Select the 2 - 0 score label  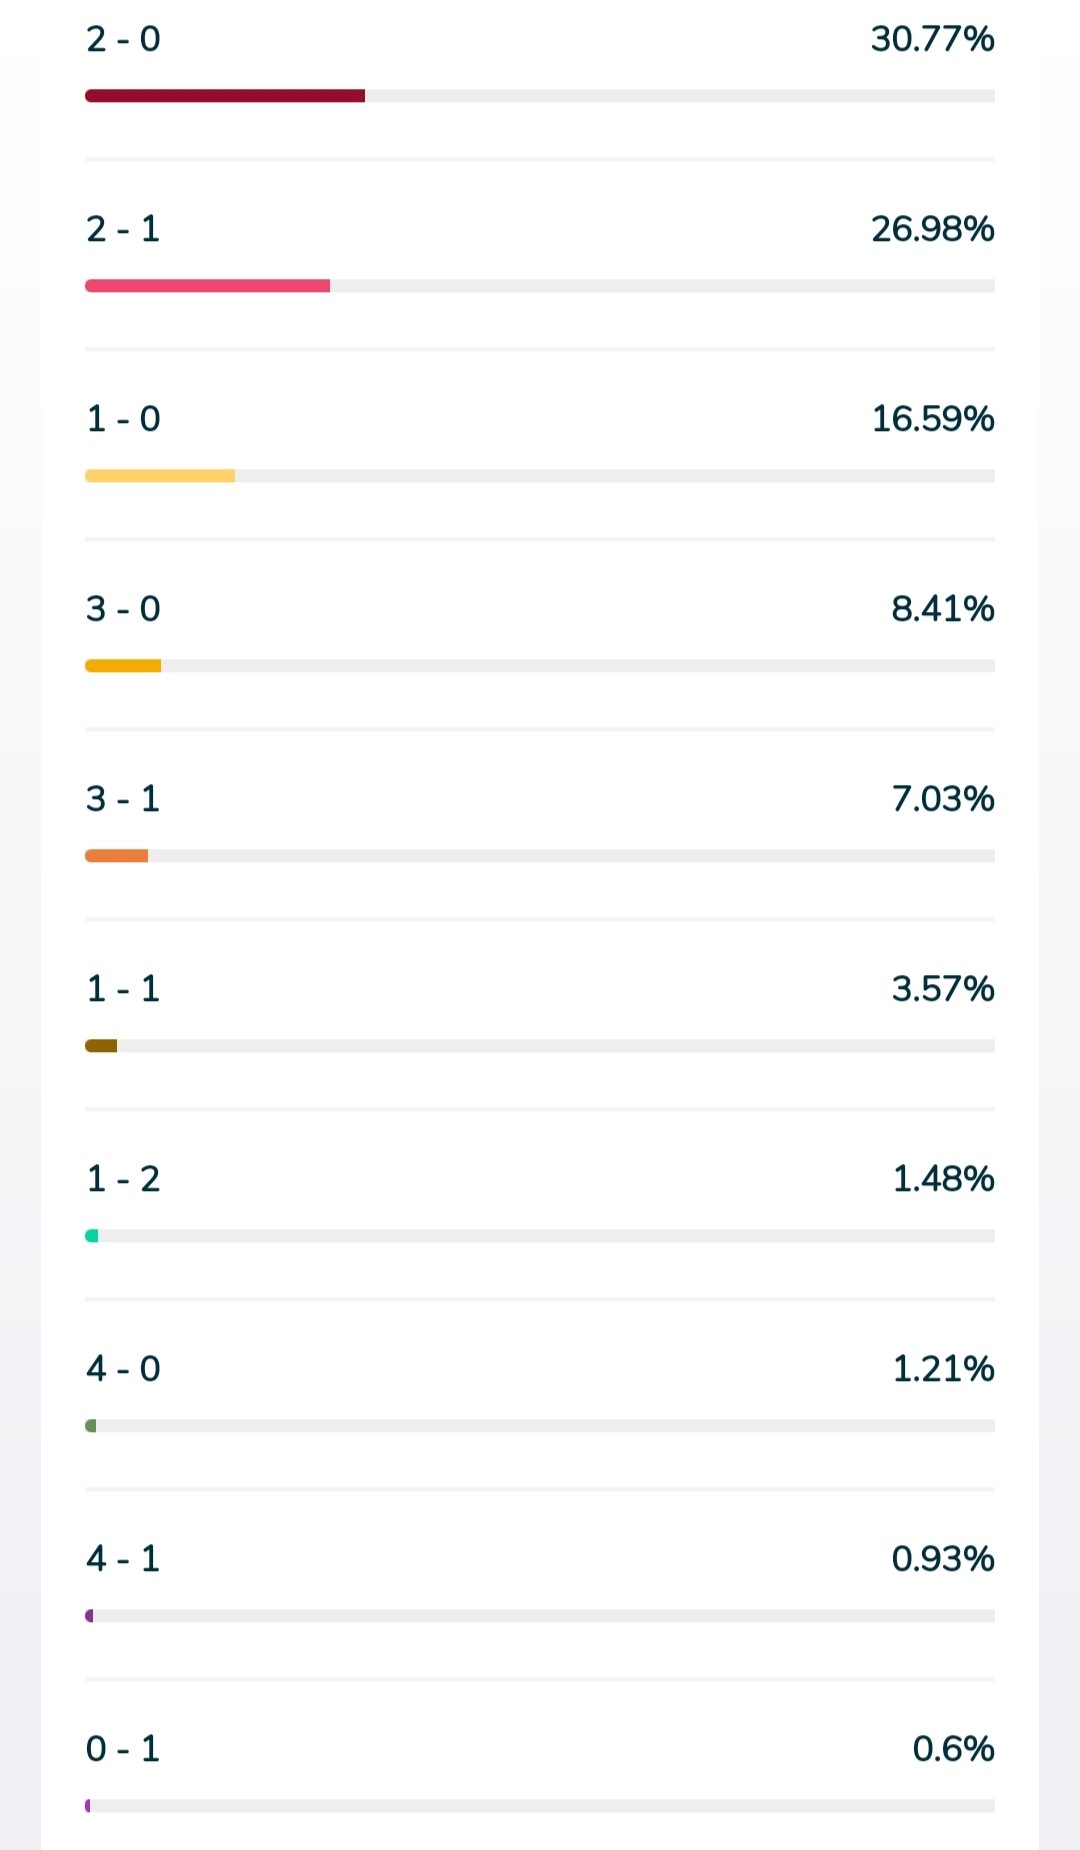point(123,39)
